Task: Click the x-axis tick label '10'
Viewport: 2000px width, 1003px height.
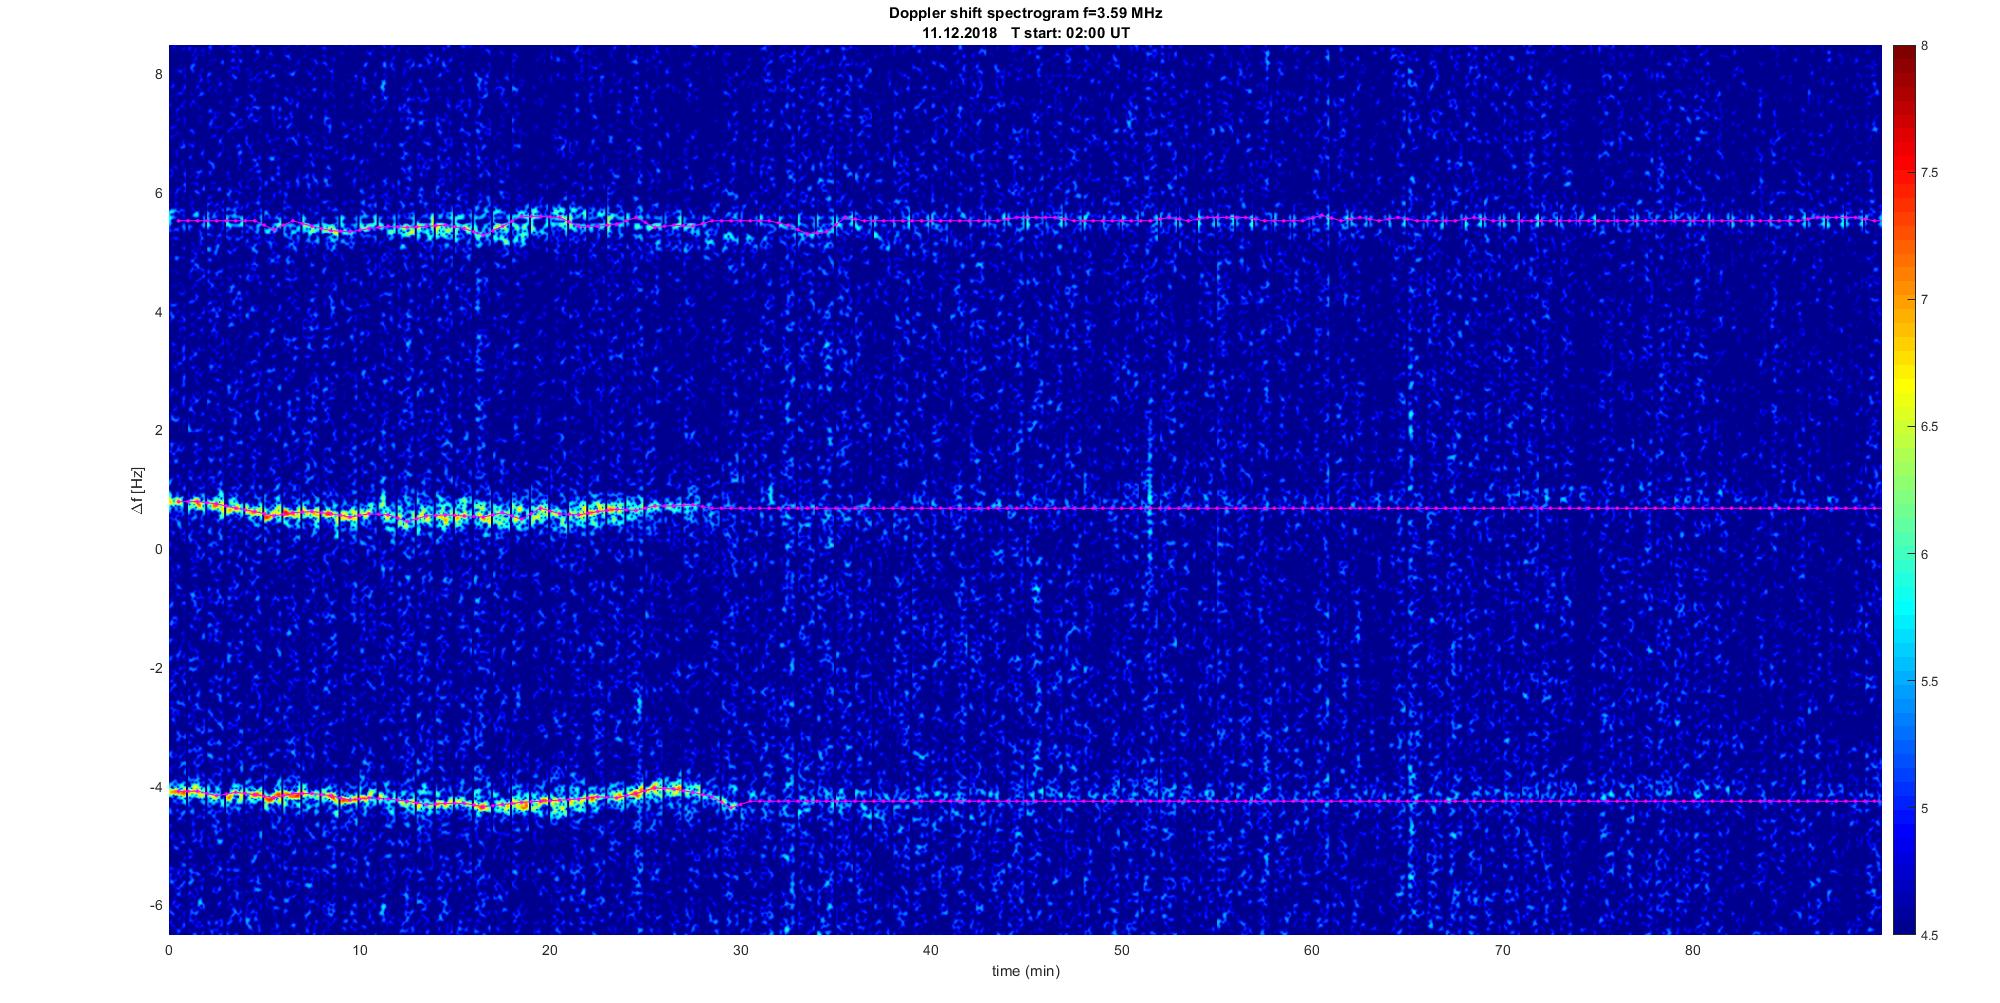Action: [x=359, y=950]
